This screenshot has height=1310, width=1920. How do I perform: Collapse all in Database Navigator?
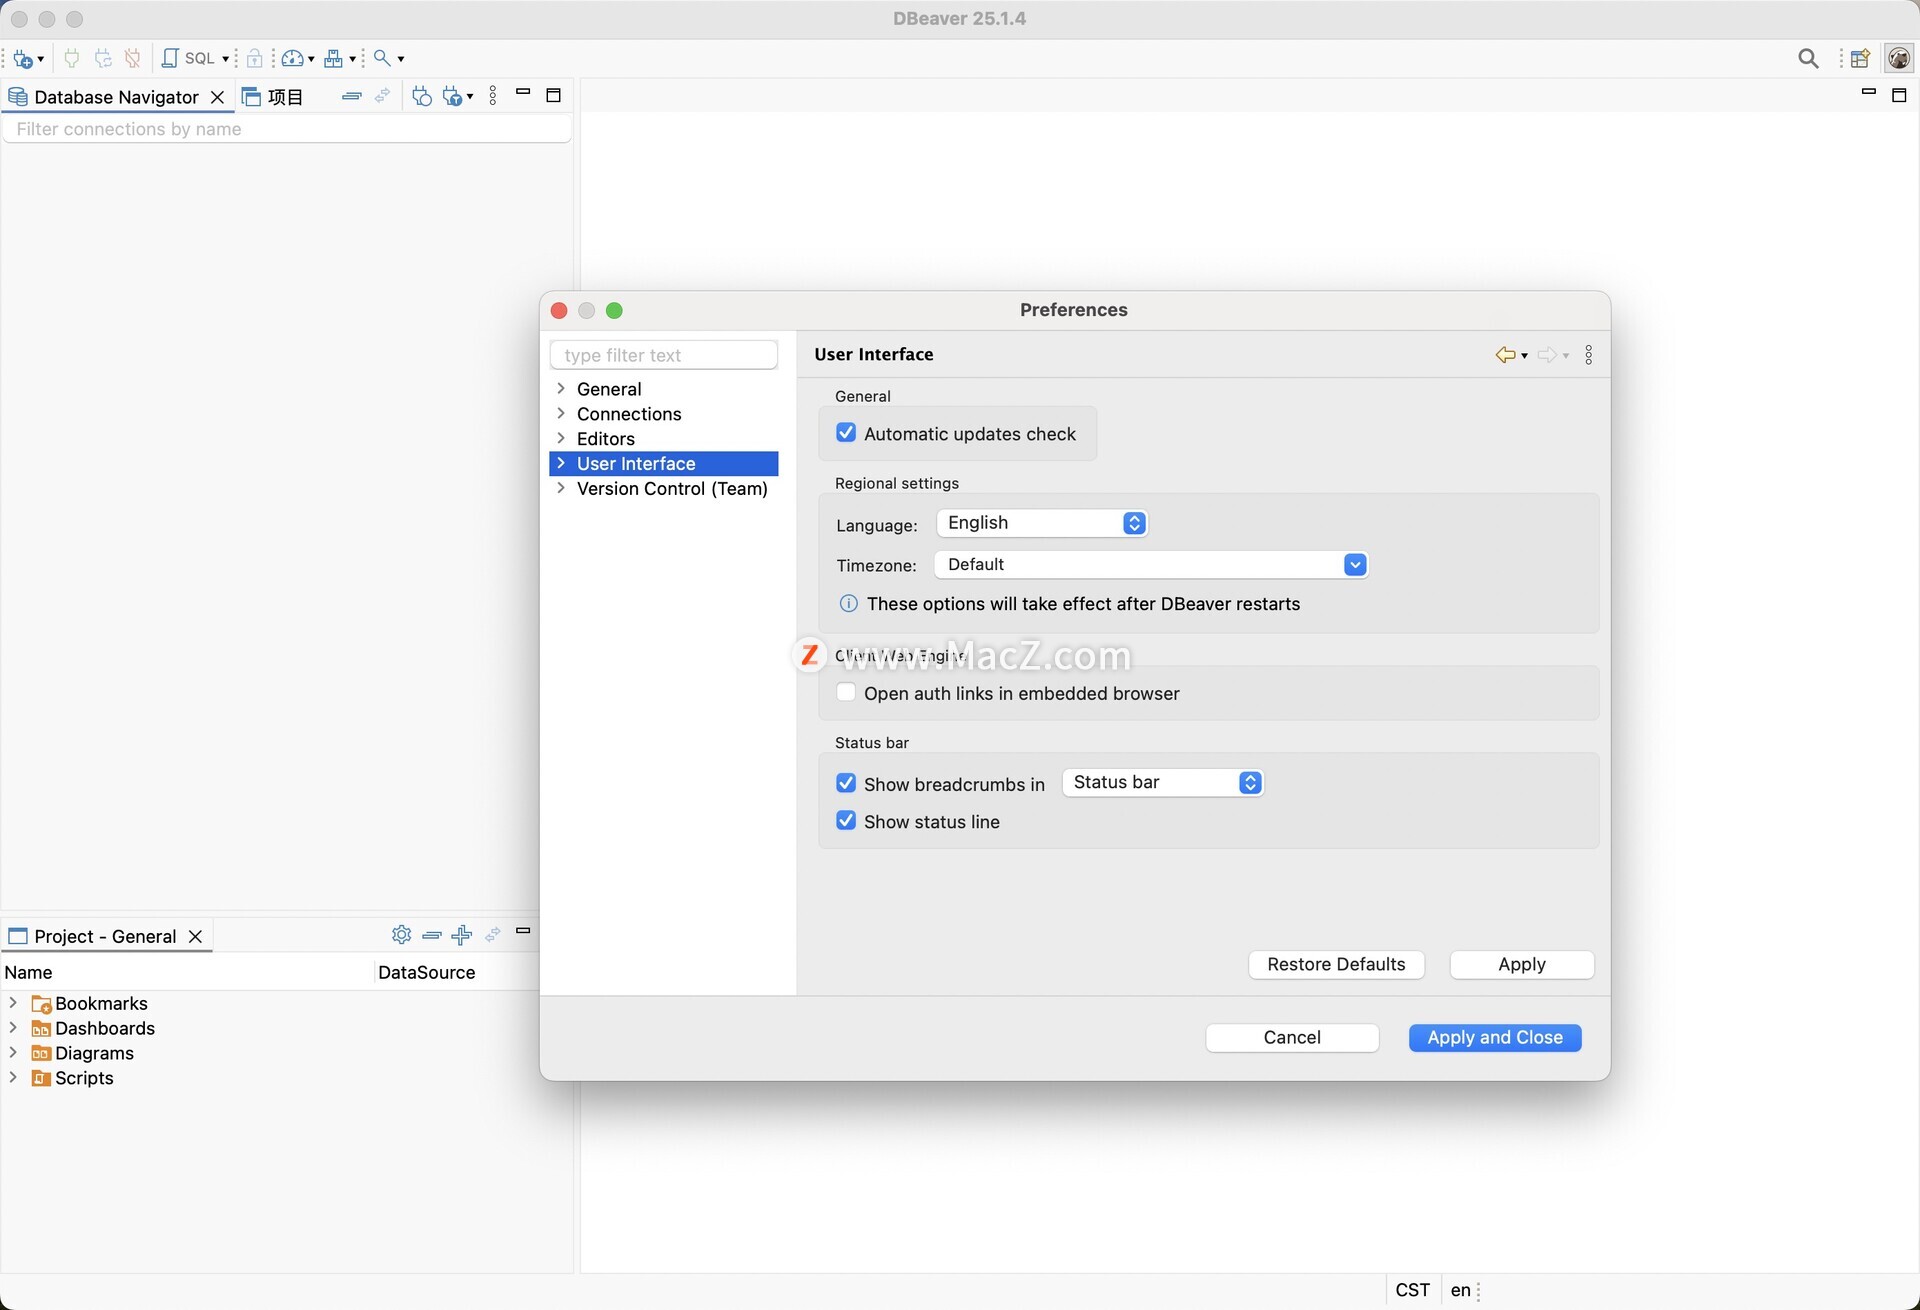pos(352,96)
